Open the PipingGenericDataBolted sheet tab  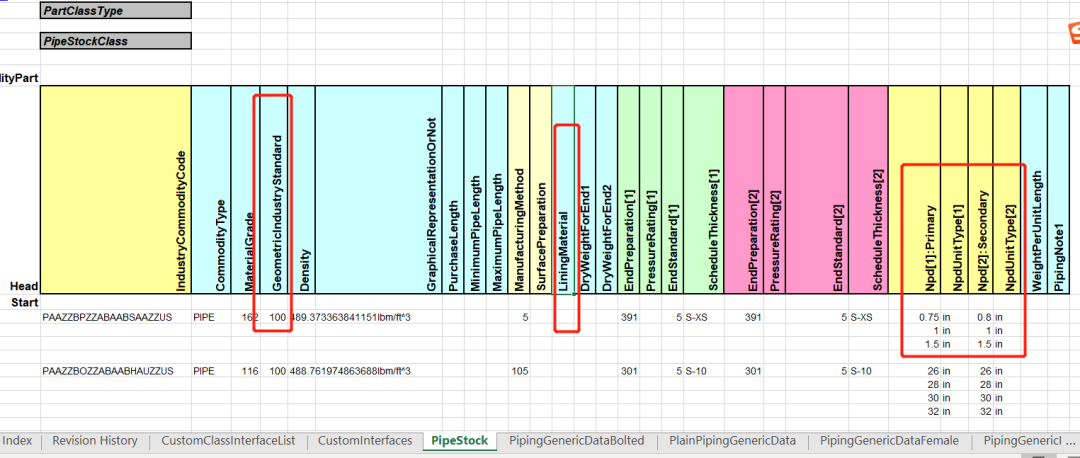(x=577, y=441)
